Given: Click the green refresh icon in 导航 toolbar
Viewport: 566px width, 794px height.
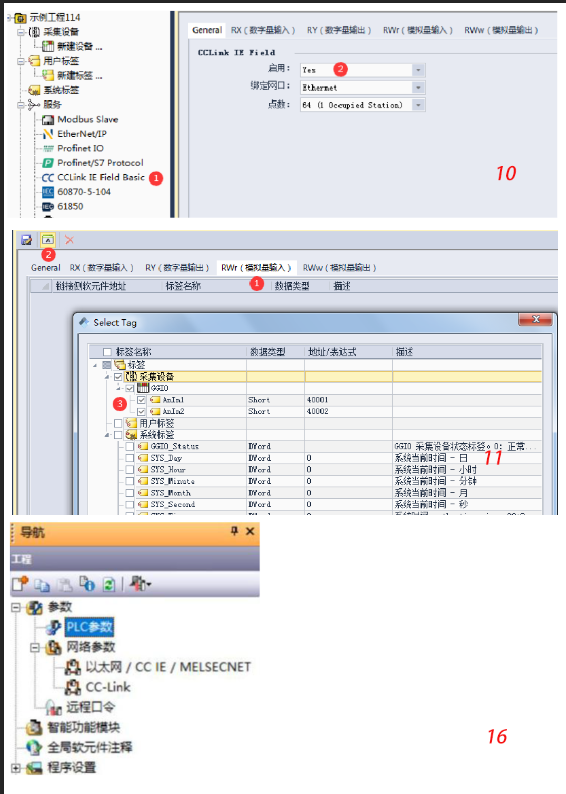Looking at the screenshot, I should point(109,584).
